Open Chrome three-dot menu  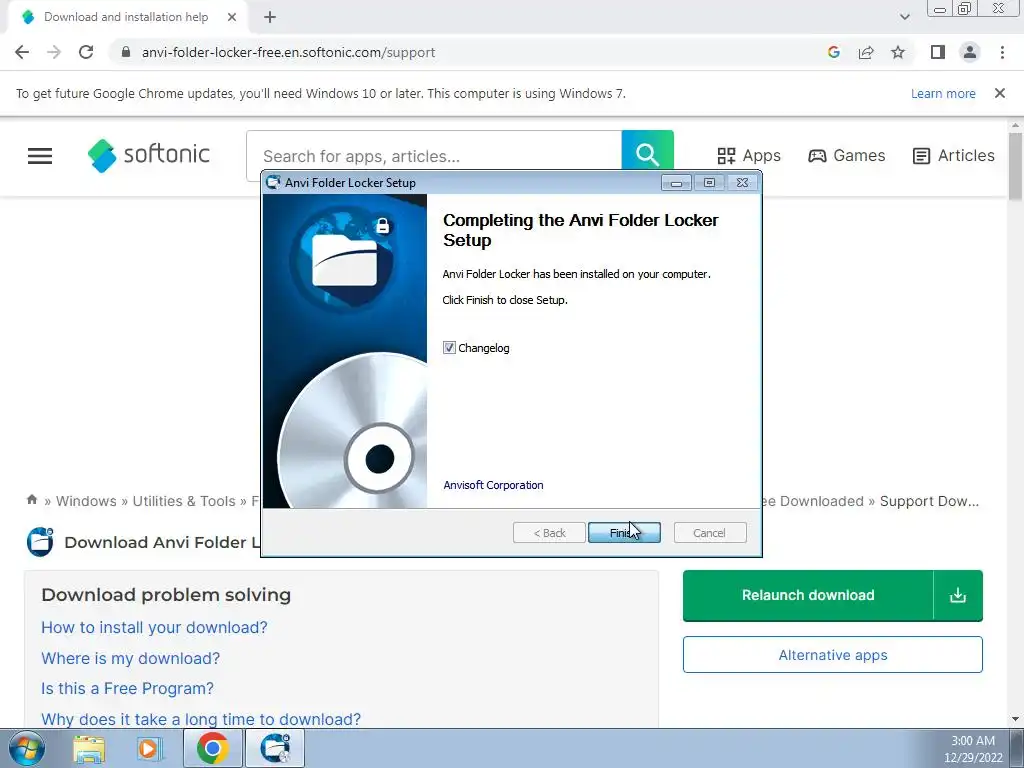click(1002, 52)
